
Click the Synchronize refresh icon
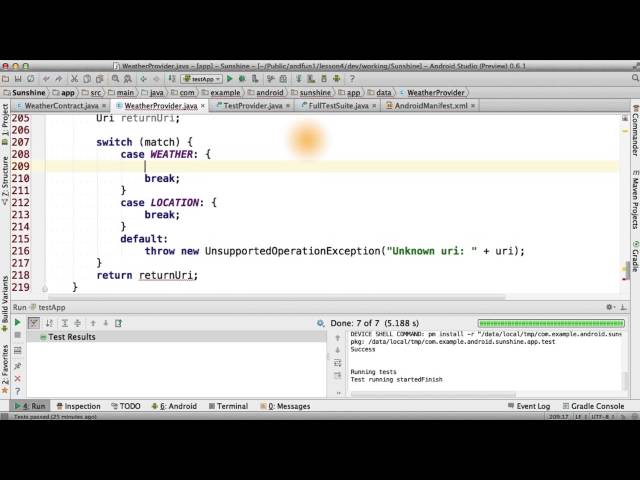tap(31, 79)
